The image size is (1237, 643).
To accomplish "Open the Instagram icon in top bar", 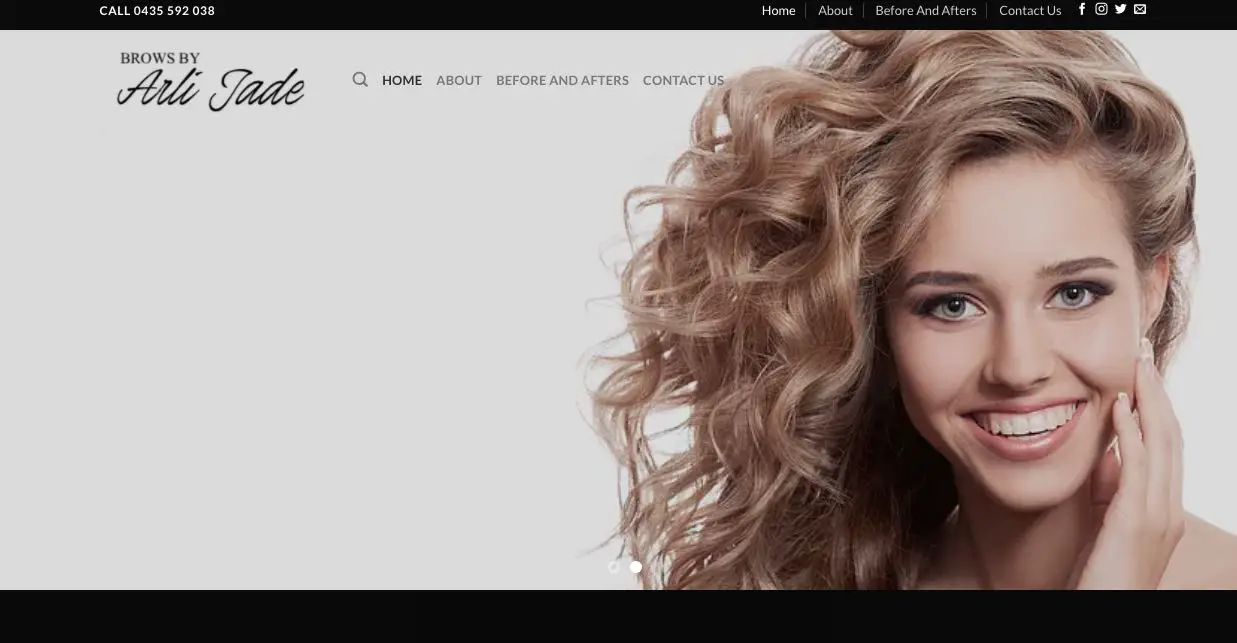I will point(1101,10).
